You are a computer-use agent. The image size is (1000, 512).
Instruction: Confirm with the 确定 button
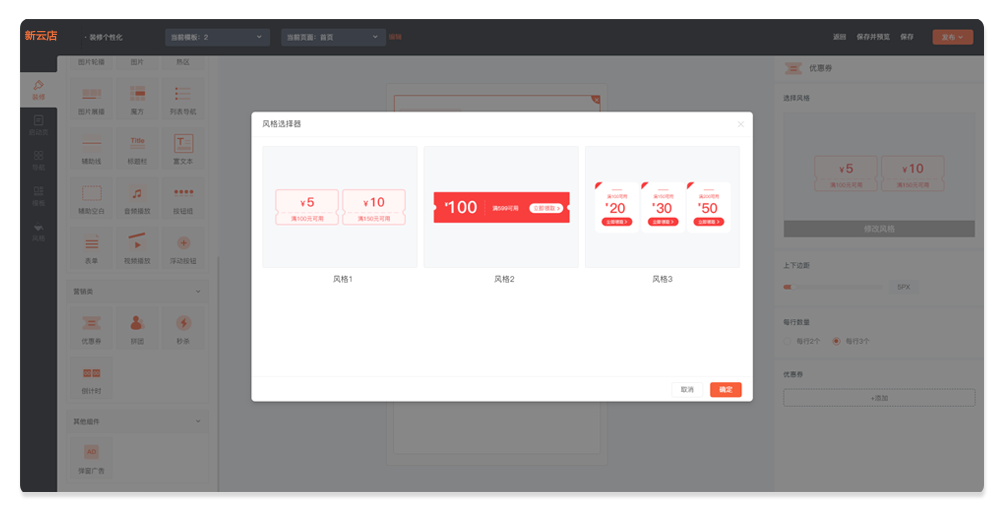(725, 389)
